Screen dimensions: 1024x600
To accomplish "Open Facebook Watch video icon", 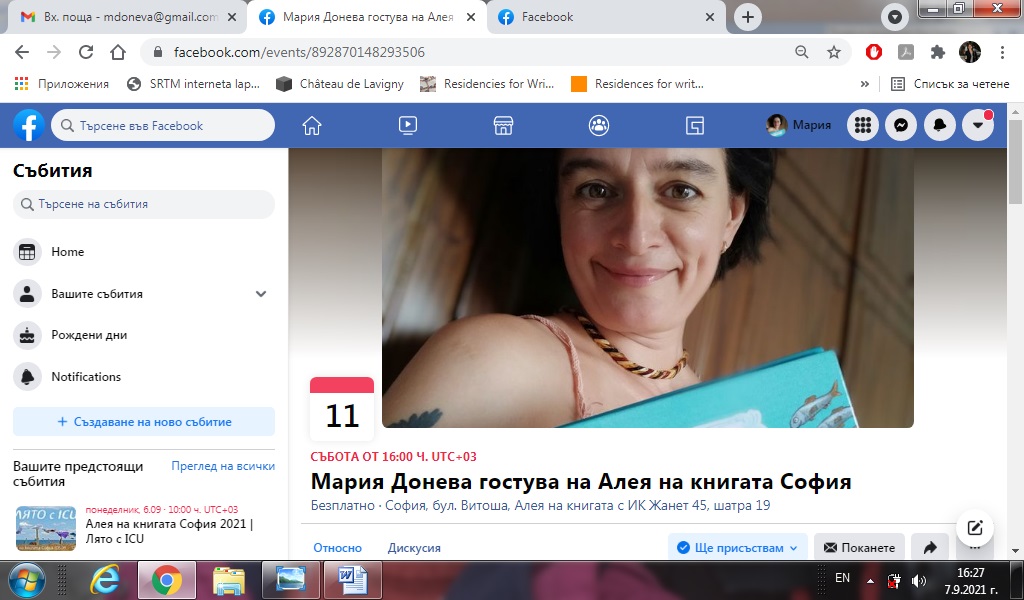I will tap(408, 125).
